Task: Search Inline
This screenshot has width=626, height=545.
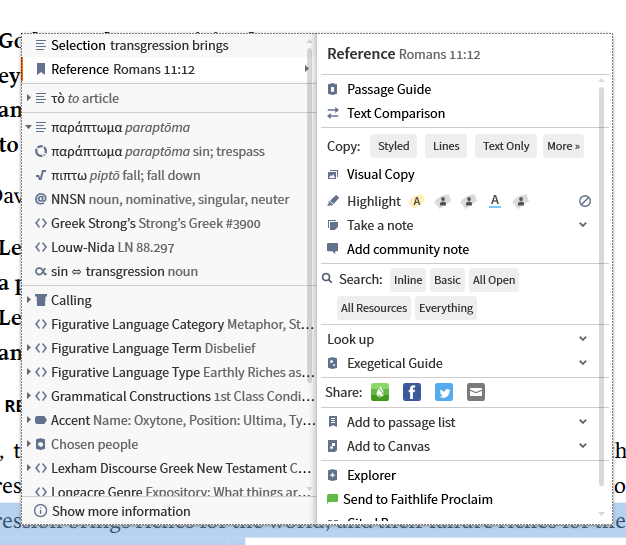Action: pos(408,280)
